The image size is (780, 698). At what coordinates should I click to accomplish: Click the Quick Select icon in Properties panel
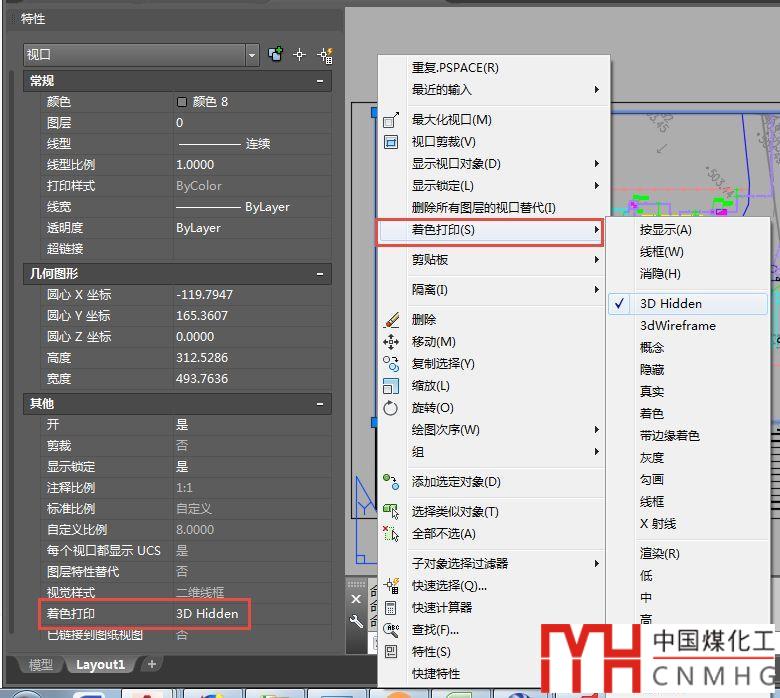324,55
